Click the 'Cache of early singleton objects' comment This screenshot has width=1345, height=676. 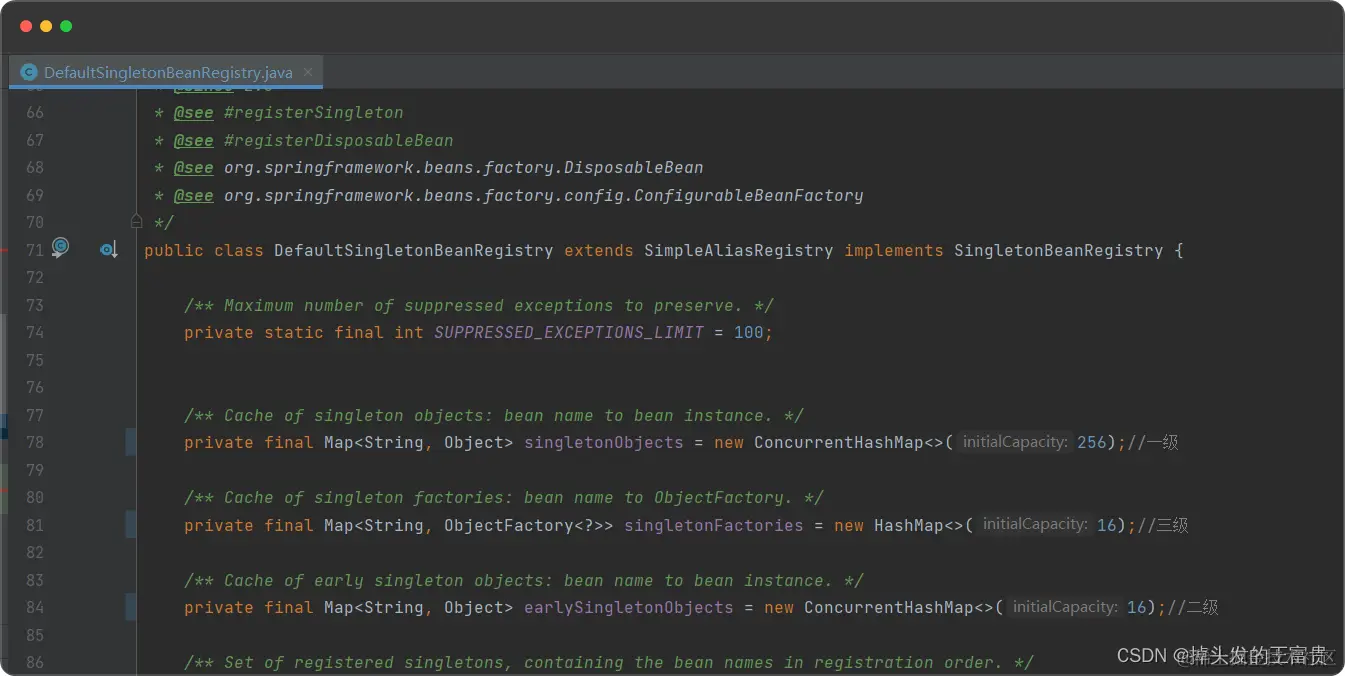pos(524,580)
